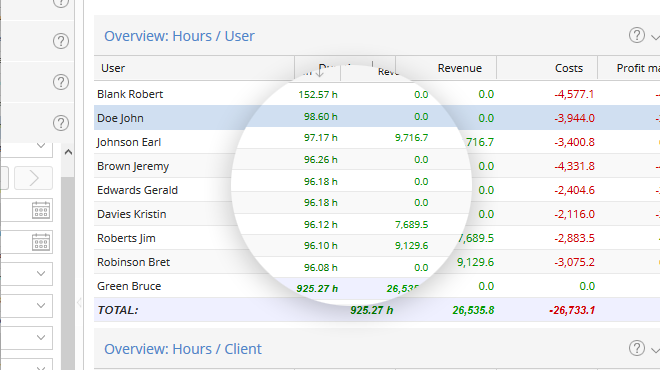Collapse the Overview: Hours / Client section chevron
This screenshot has height=370, width=660.
(x=655, y=350)
